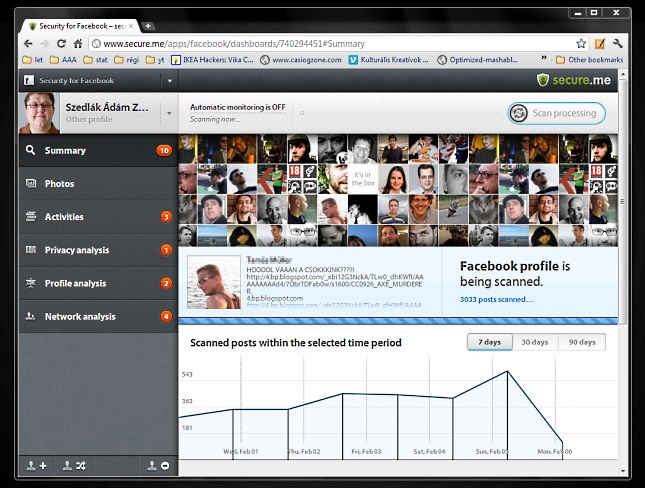Click the Sun, Feb 05 chart peak point
Screen dimensions: 645x488
pos(507,371)
